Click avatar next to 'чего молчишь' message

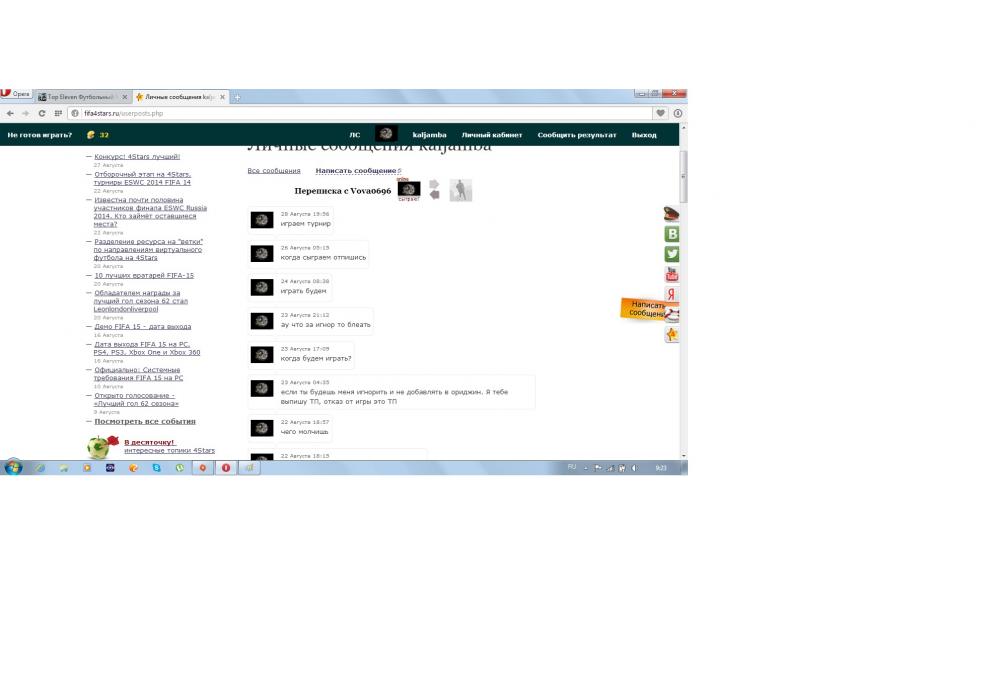[261, 428]
